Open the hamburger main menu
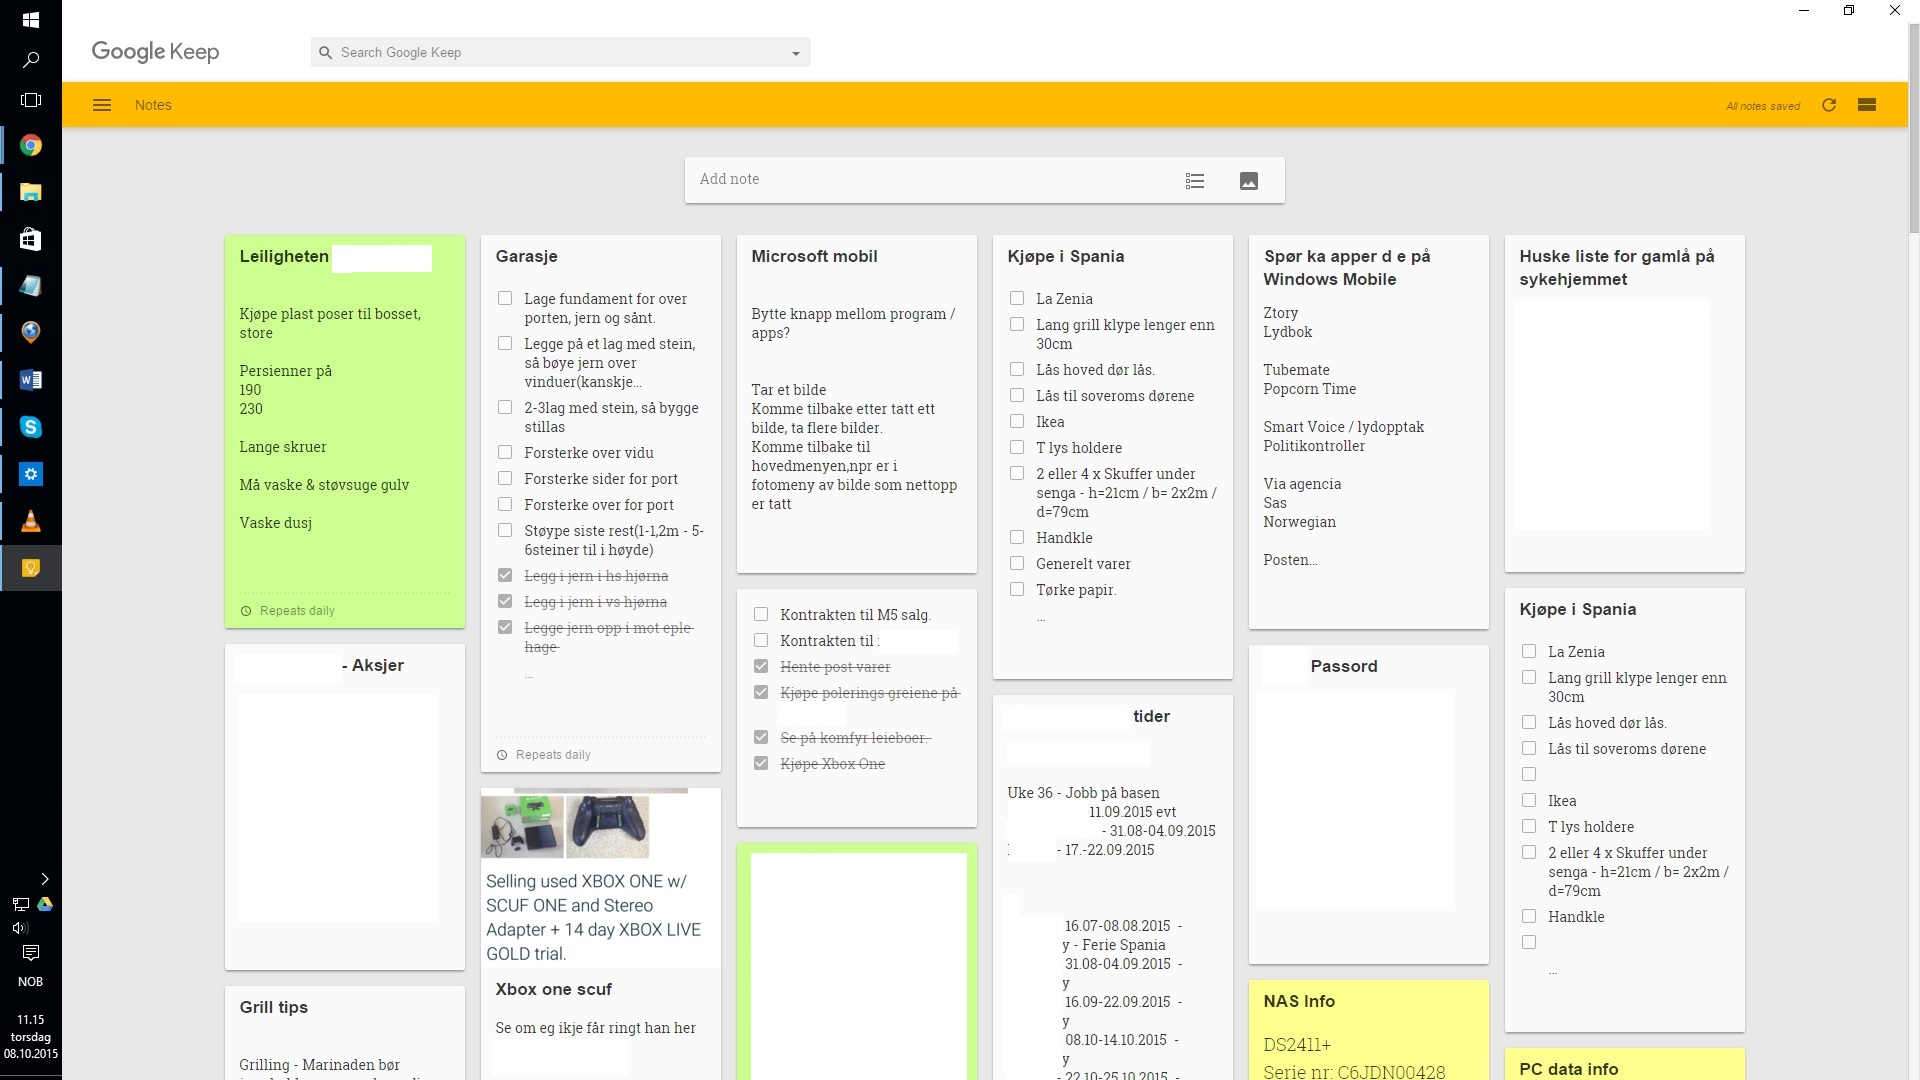Image resolution: width=1920 pixels, height=1080 pixels. point(102,105)
